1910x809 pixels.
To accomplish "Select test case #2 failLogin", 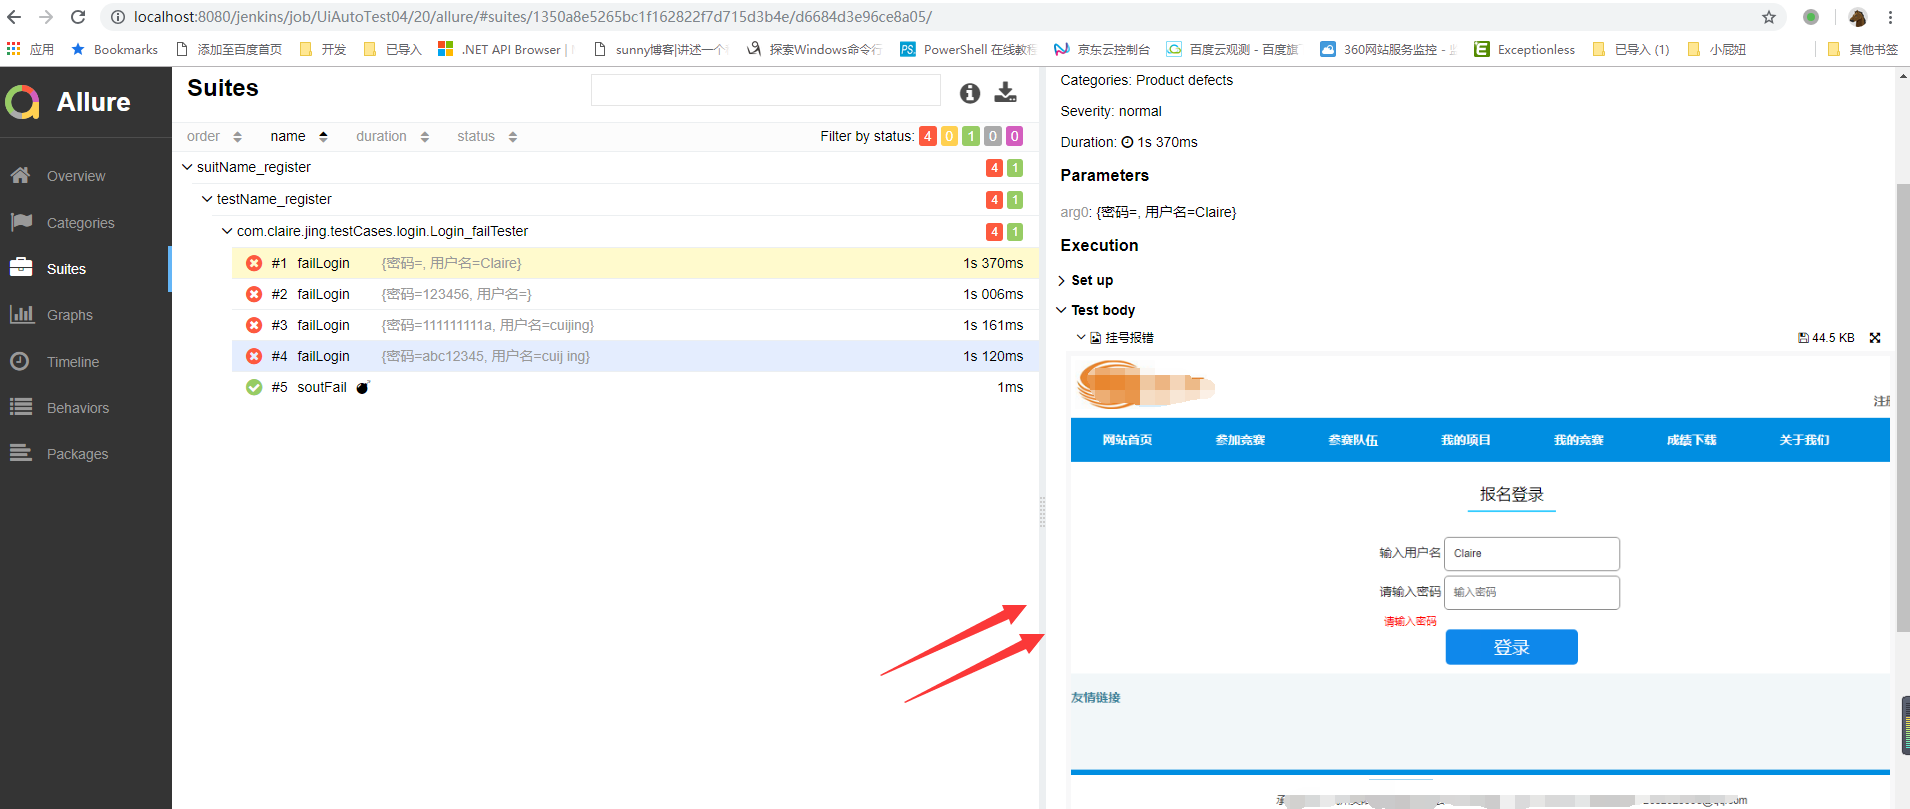I will click(x=635, y=294).
